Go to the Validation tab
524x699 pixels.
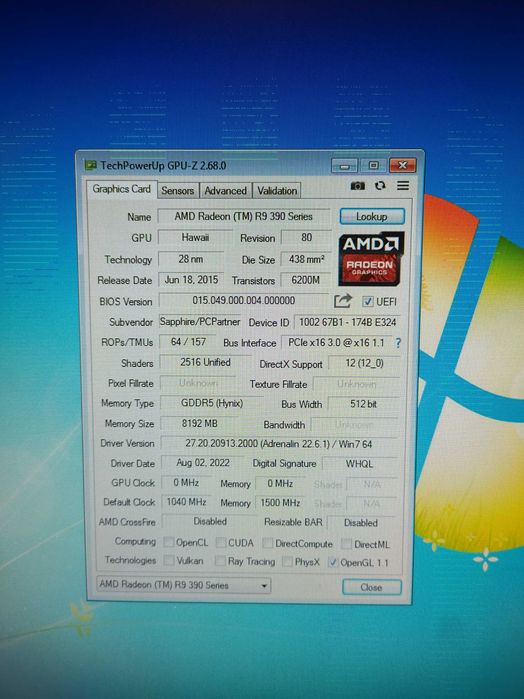277,191
